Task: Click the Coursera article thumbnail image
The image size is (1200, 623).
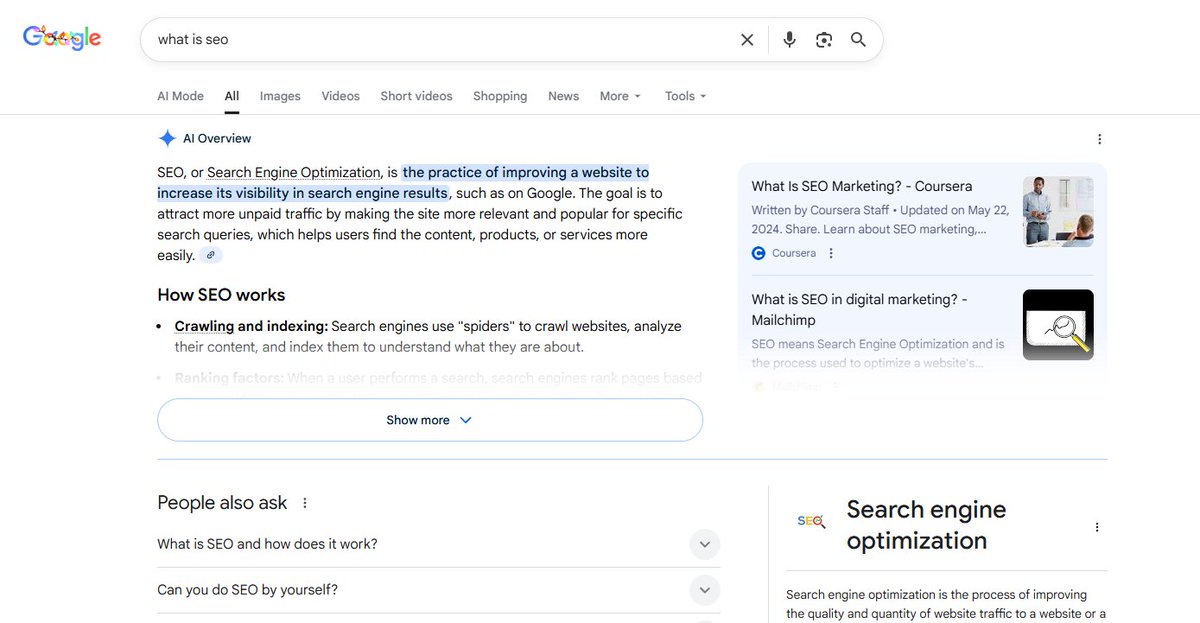Action: tap(1058, 211)
